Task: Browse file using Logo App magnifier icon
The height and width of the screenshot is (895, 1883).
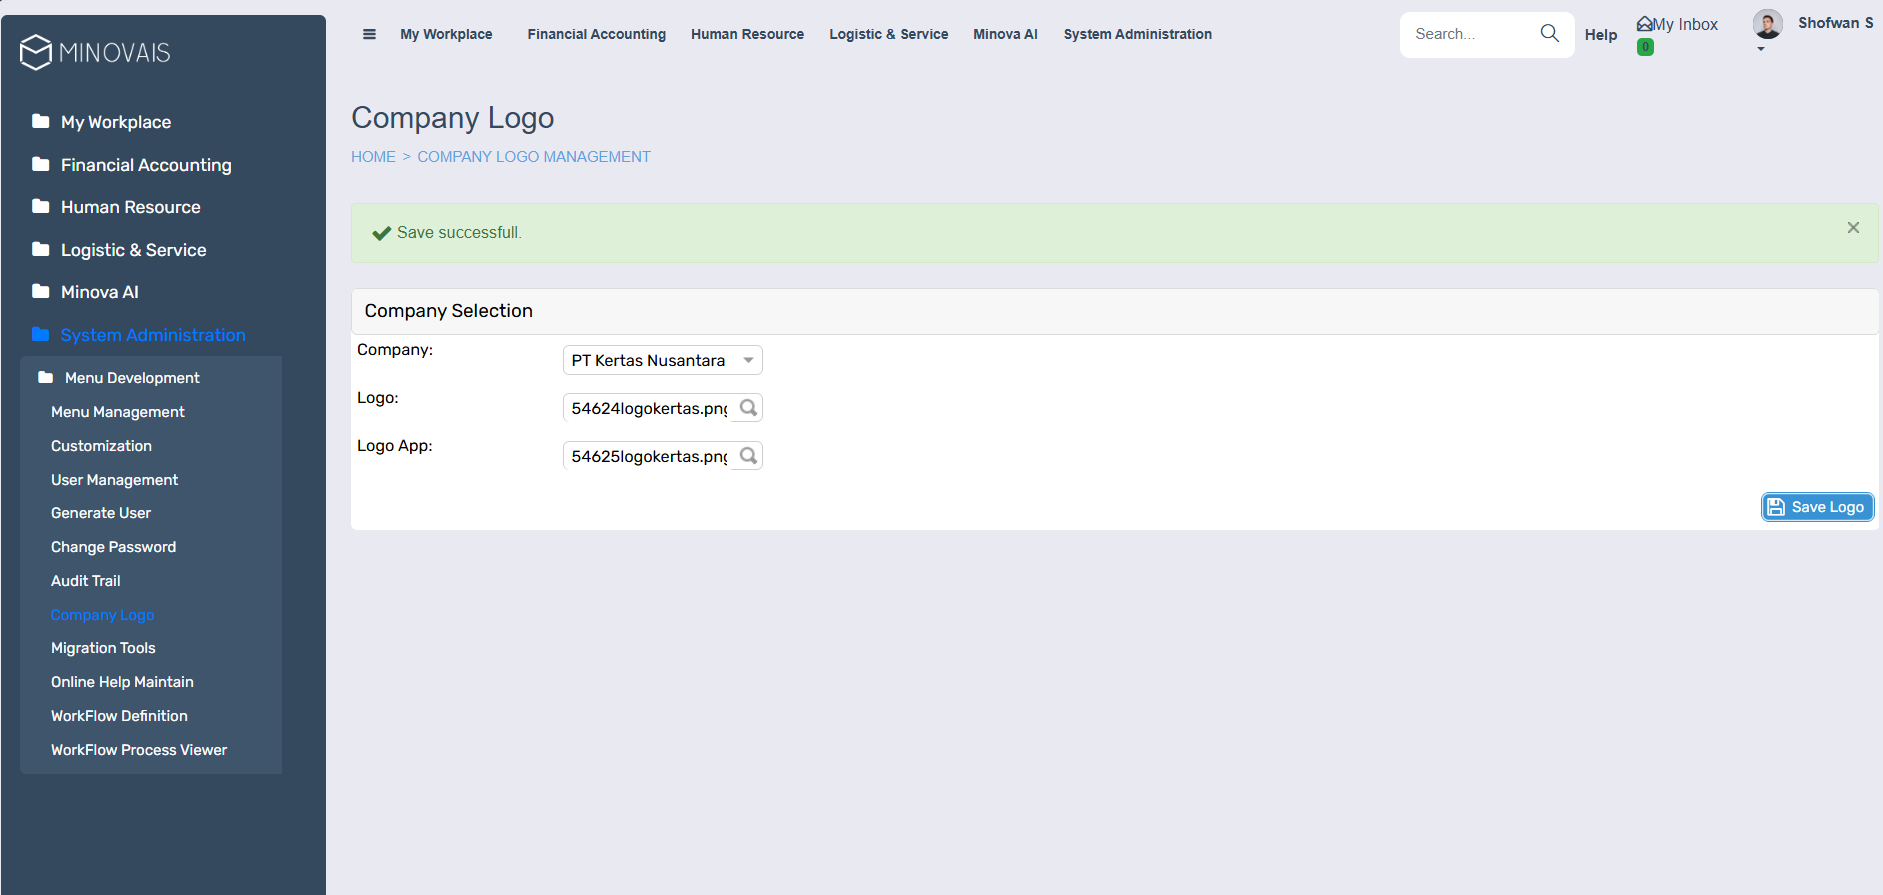Action: (748, 456)
